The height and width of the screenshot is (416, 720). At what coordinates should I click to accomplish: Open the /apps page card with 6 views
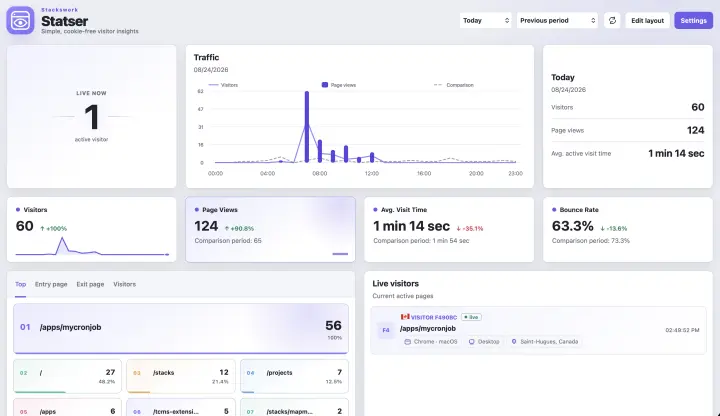click(68, 407)
